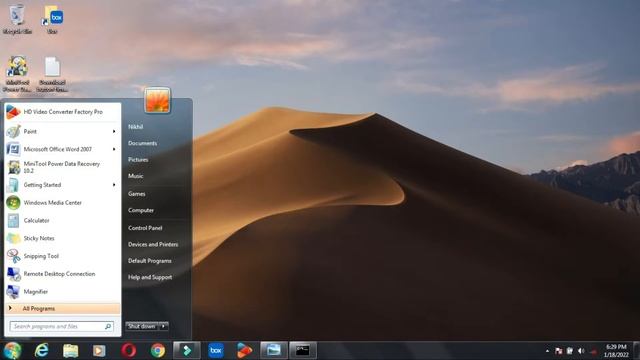This screenshot has height=360, width=640.
Task: Expand Microsoft Office Word 2007 jump list arrow
Action: click(114, 149)
